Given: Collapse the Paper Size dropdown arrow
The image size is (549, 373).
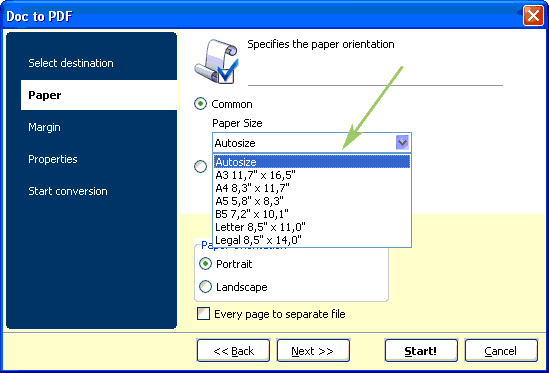Looking at the screenshot, I should 402,143.
